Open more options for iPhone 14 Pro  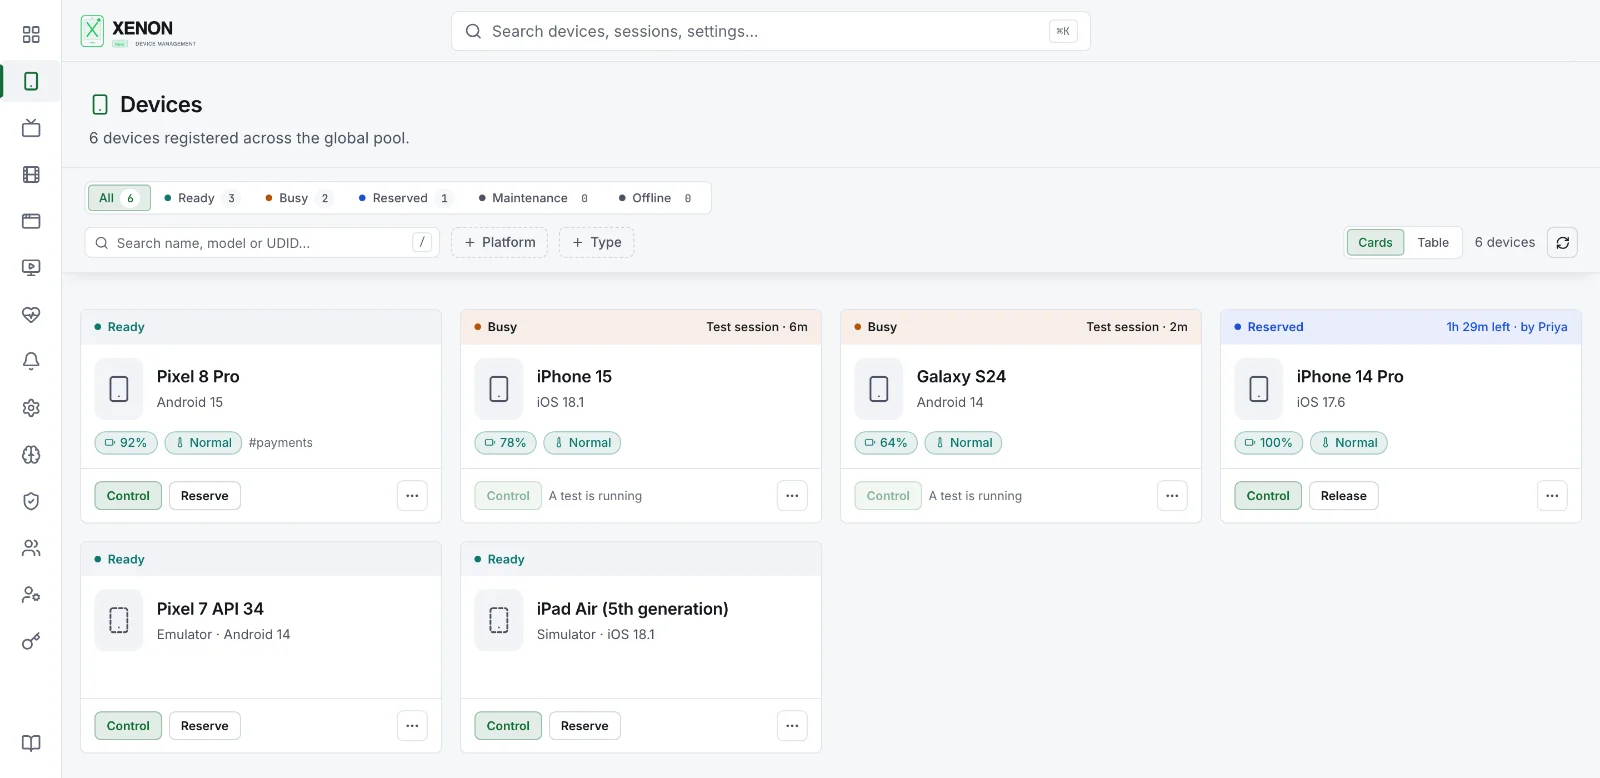tap(1552, 496)
